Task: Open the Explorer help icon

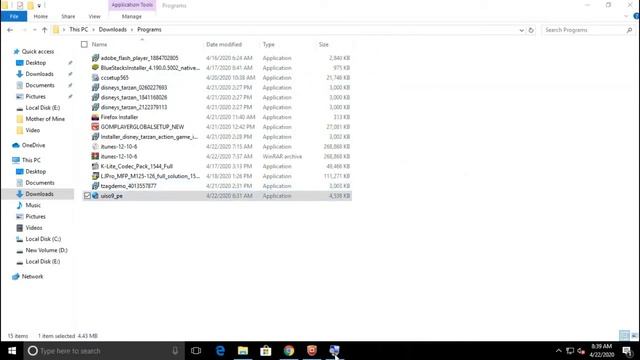Action: [636, 16]
